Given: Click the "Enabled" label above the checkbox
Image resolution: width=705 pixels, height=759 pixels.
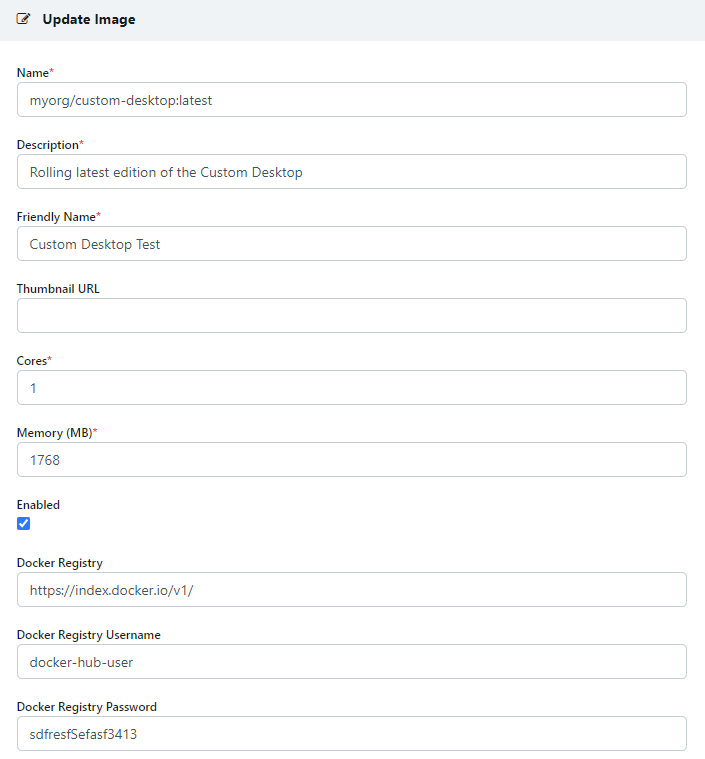Looking at the screenshot, I should tap(38, 505).
